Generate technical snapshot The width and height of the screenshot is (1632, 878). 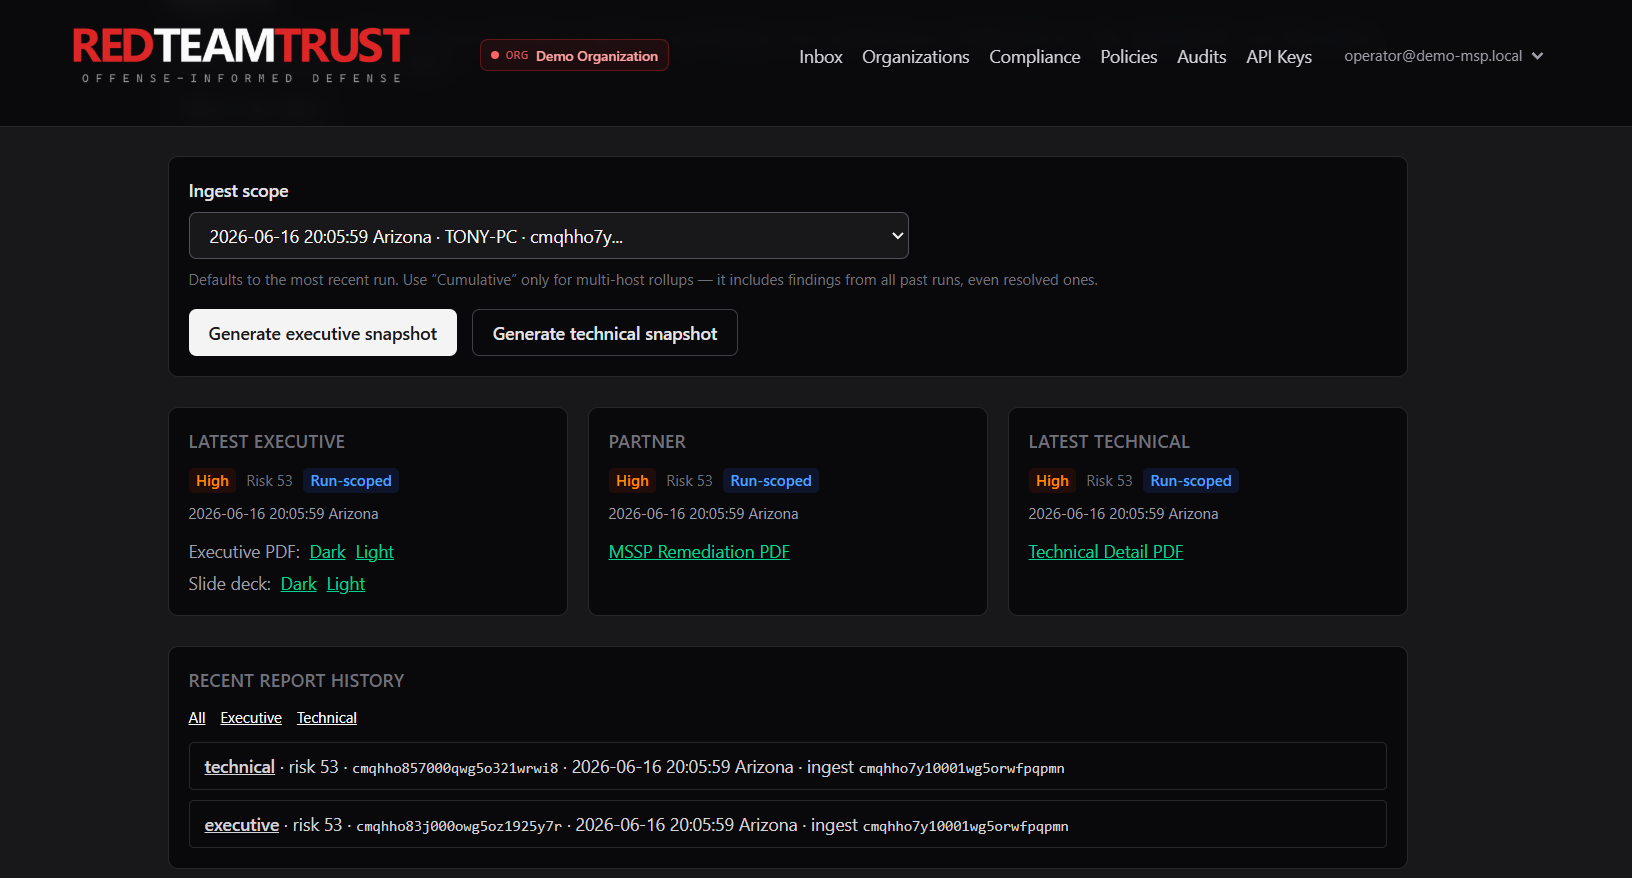pos(604,333)
